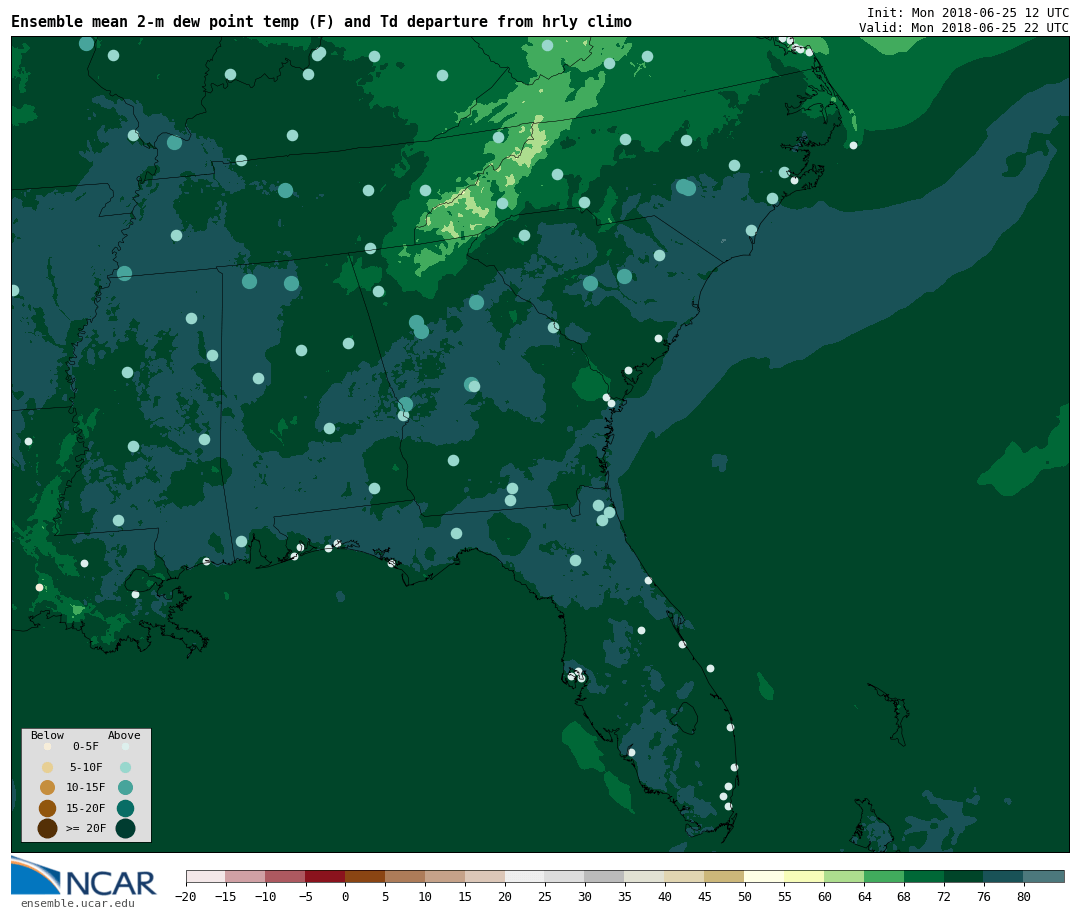
Task: Click the above-normal 10-15F legend dot
Action: (x=125, y=788)
